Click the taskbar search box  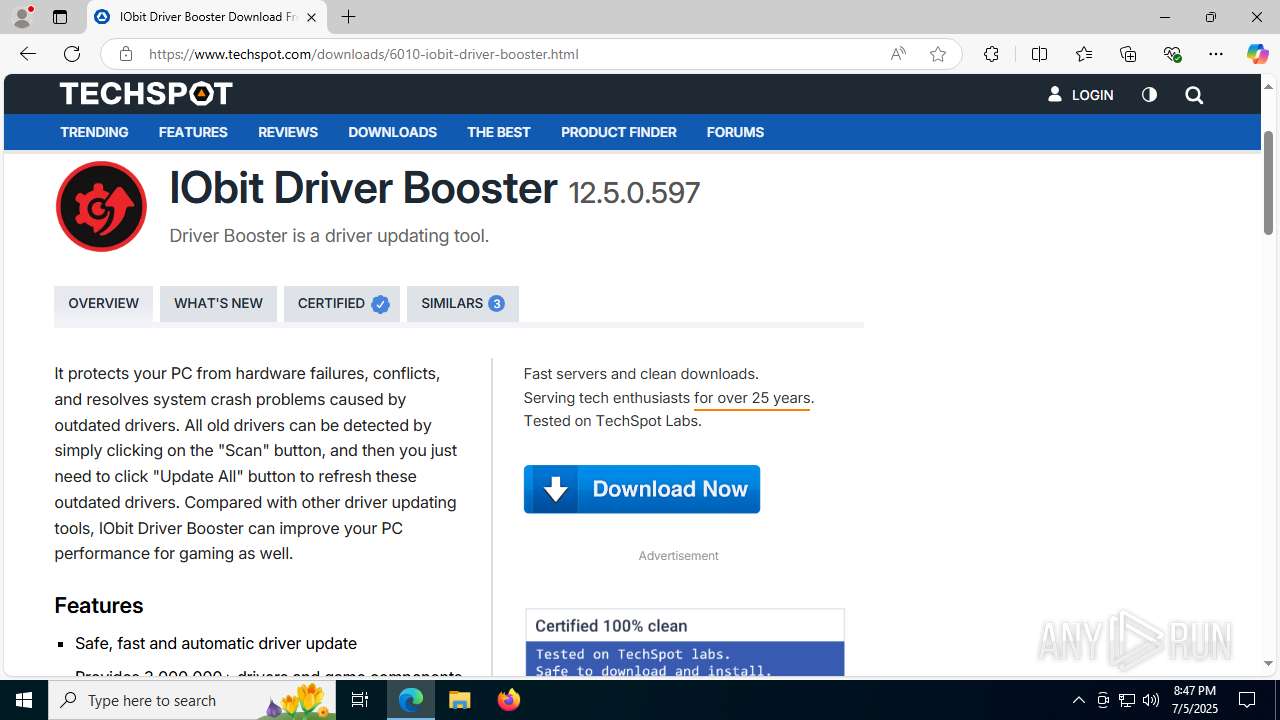pyautogui.click(x=194, y=700)
